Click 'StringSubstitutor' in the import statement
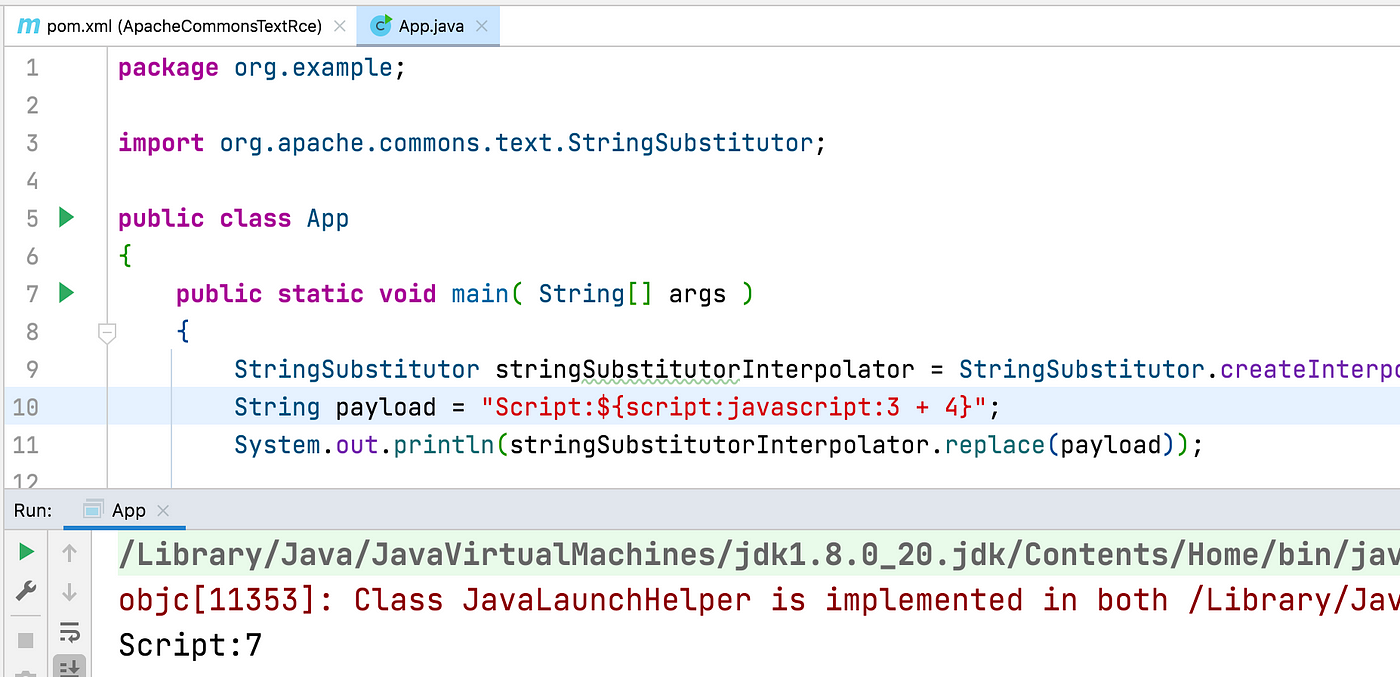The image size is (1400, 677). coord(691,143)
